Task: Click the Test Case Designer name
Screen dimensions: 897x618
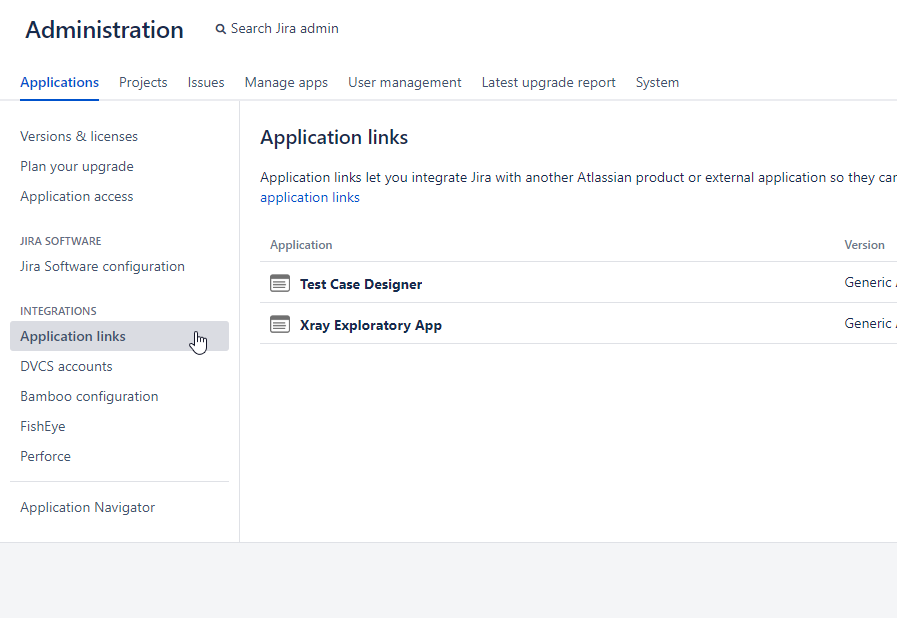Action: (x=361, y=284)
